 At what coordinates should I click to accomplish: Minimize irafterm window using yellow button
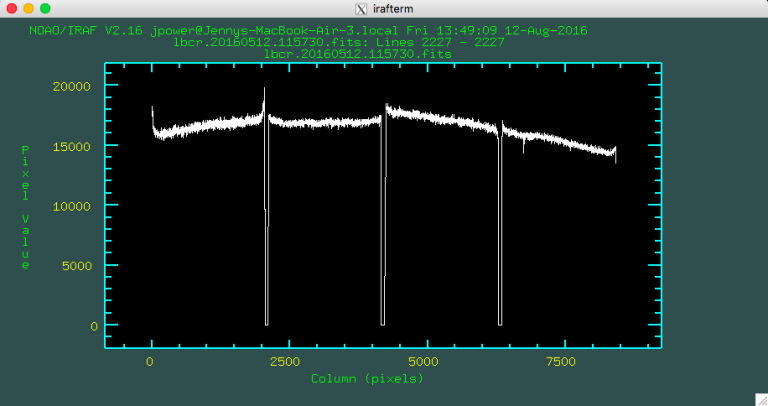point(28,8)
